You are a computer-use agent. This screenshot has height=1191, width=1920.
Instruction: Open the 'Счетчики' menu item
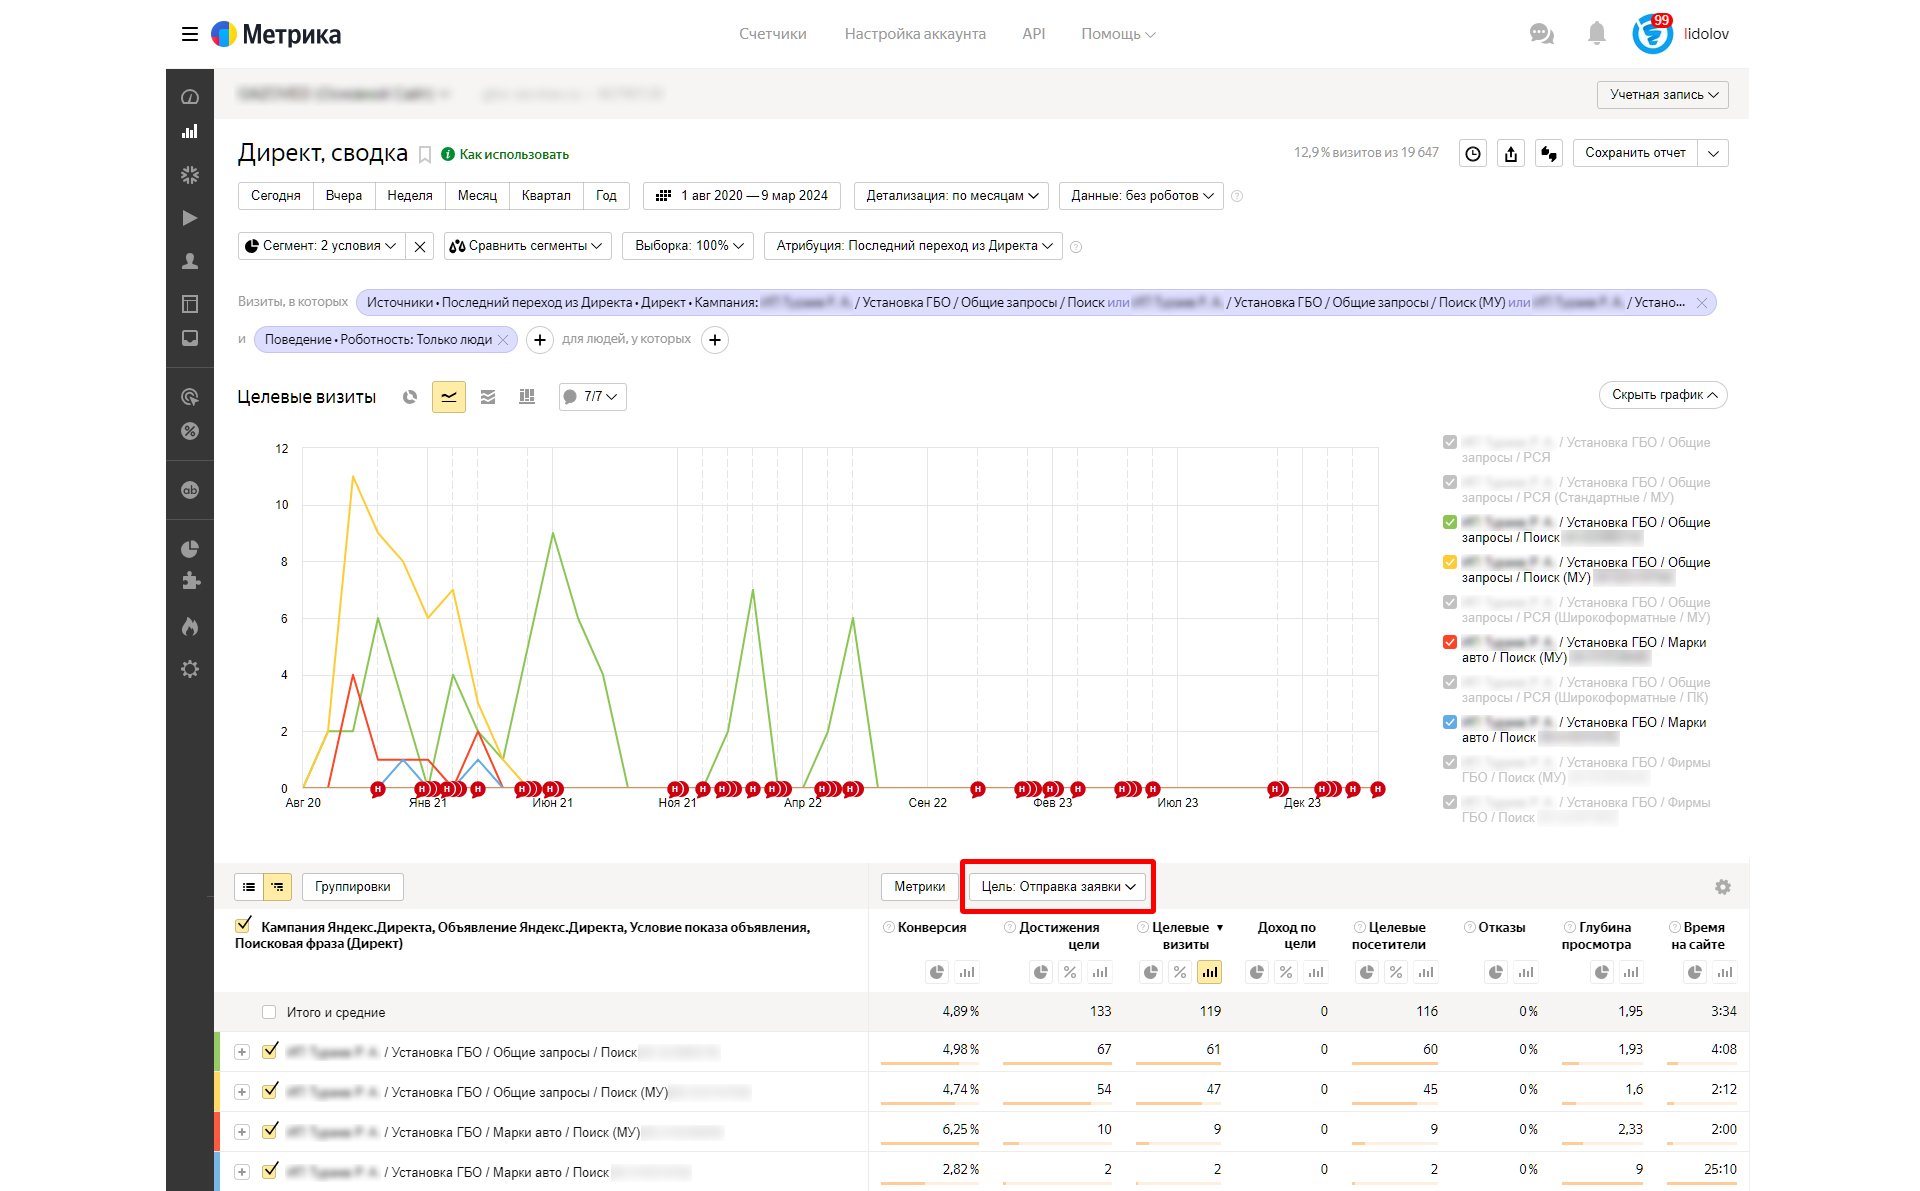tap(772, 34)
